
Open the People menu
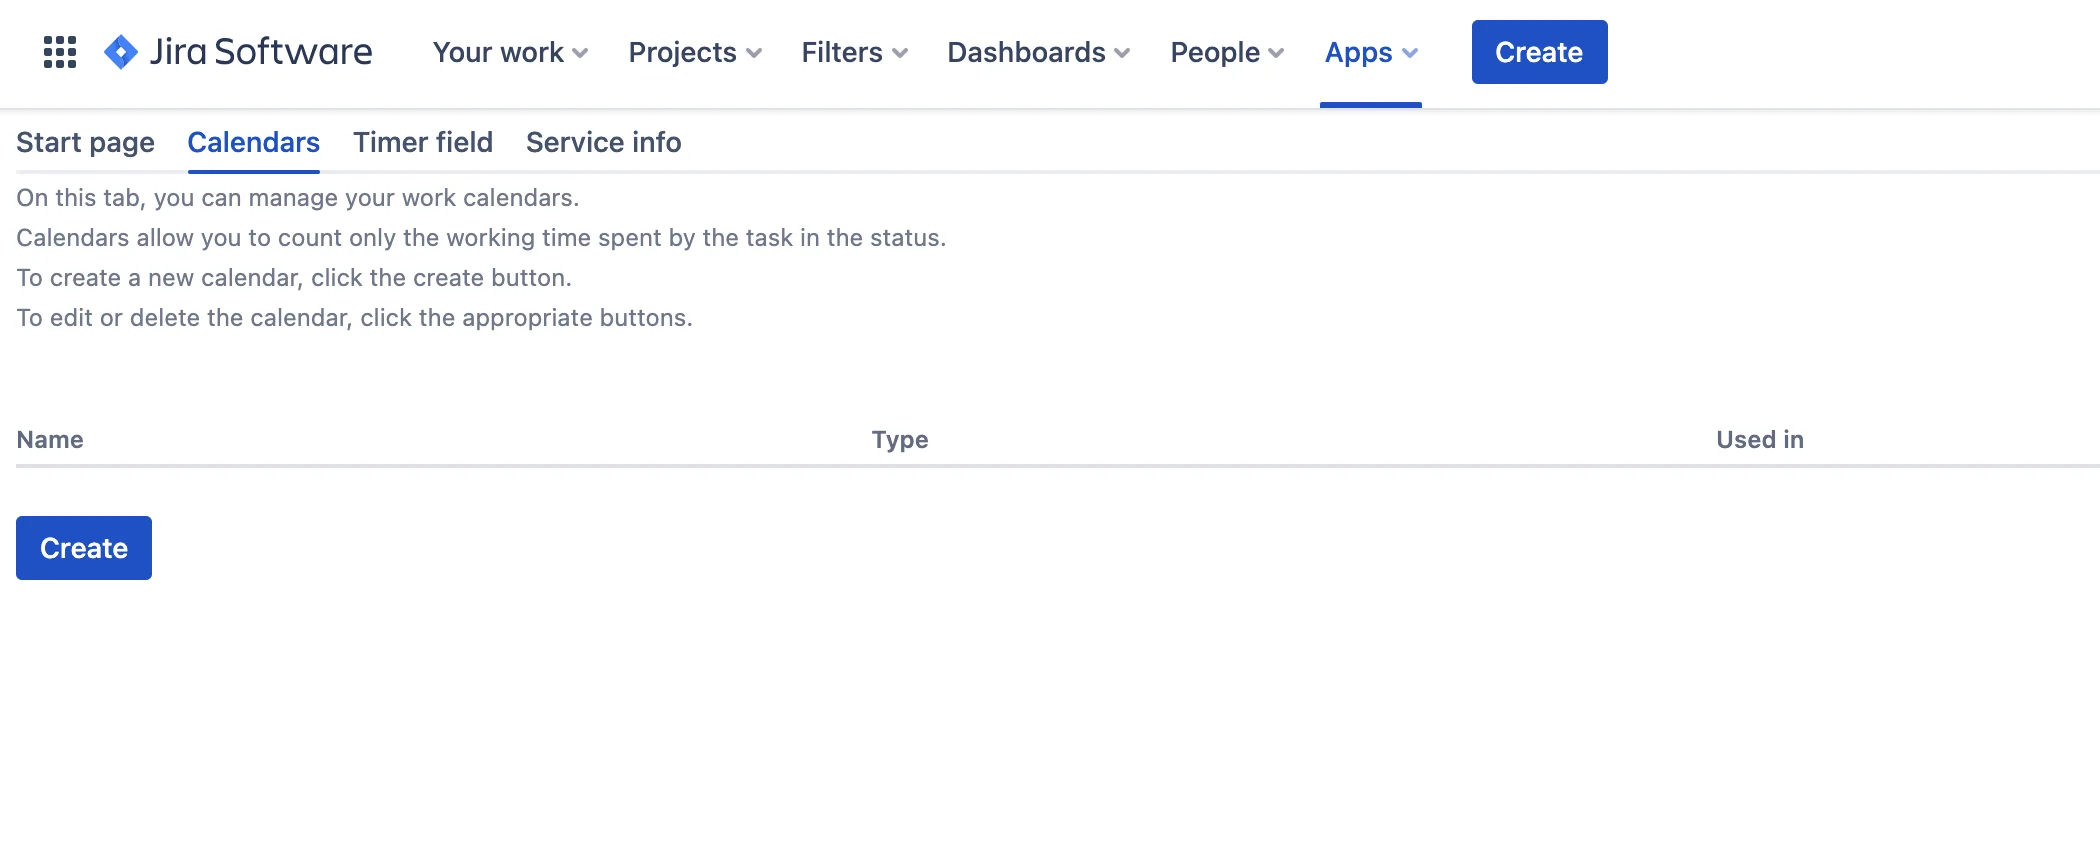coord(1227,52)
